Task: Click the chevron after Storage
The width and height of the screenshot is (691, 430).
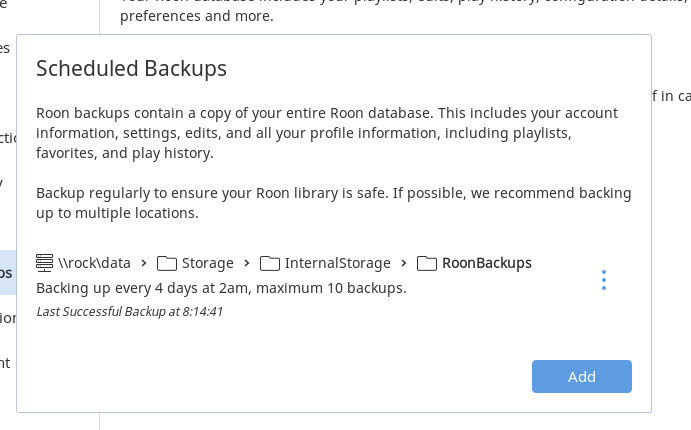Action: pos(247,263)
